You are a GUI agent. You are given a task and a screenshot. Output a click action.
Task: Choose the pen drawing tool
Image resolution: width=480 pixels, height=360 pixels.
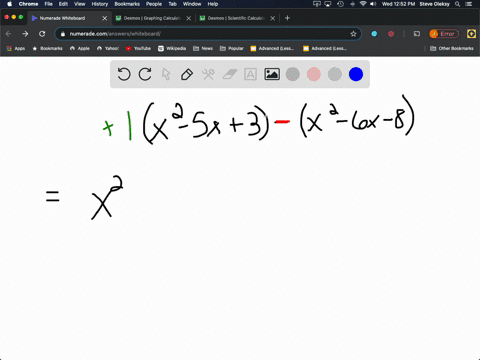click(x=187, y=74)
